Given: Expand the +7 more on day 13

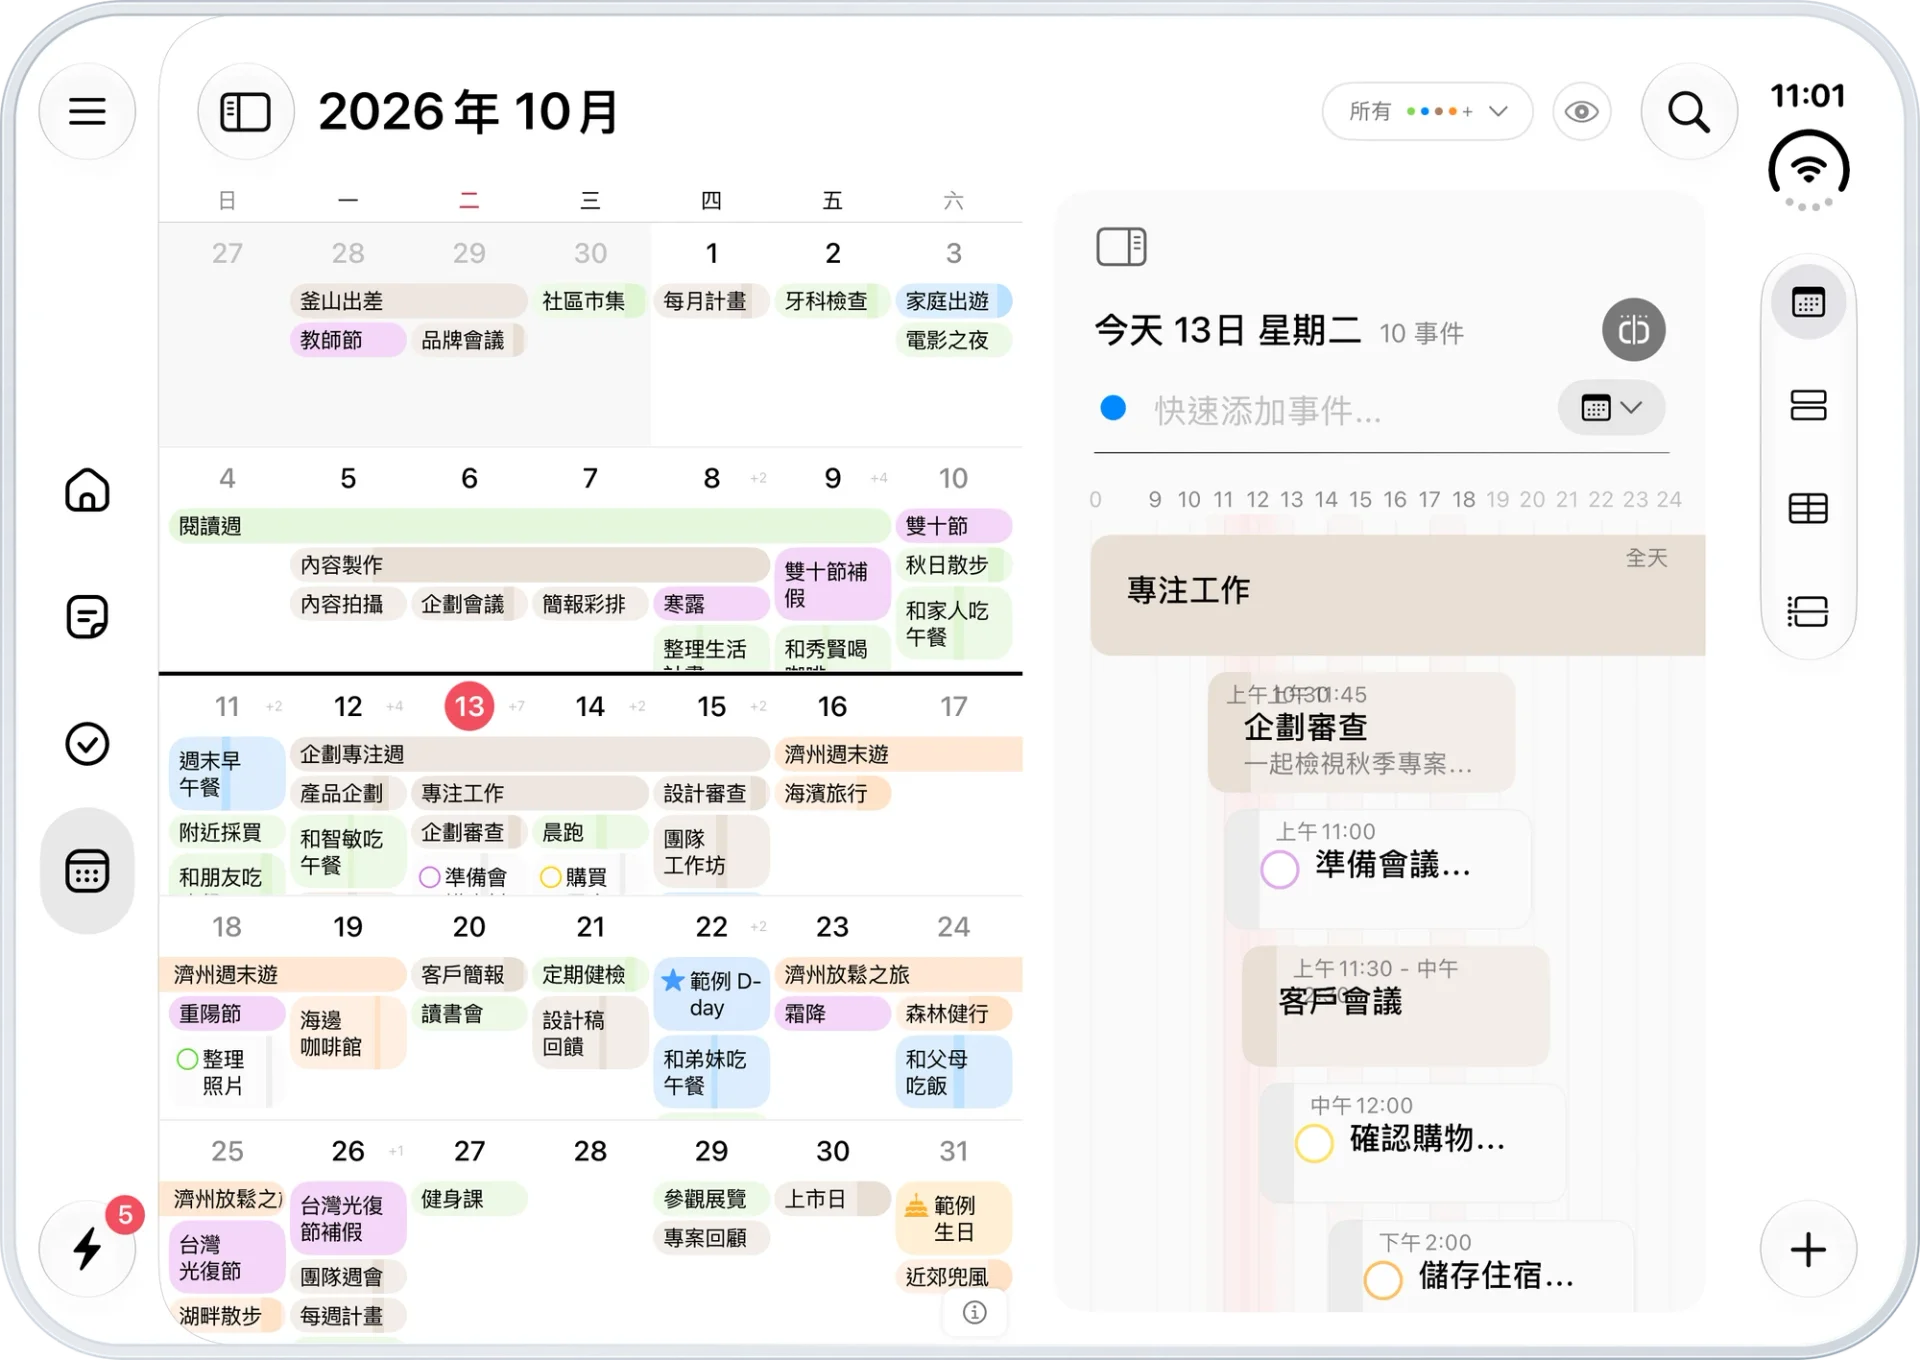Looking at the screenshot, I should click(517, 707).
